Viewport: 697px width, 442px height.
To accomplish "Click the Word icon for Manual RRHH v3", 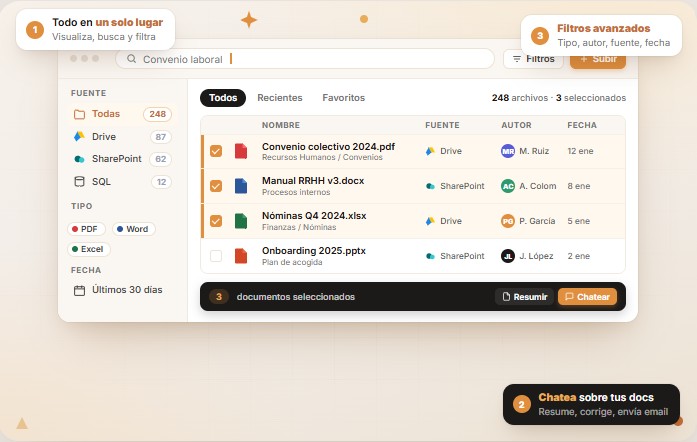I will point(241,186).
